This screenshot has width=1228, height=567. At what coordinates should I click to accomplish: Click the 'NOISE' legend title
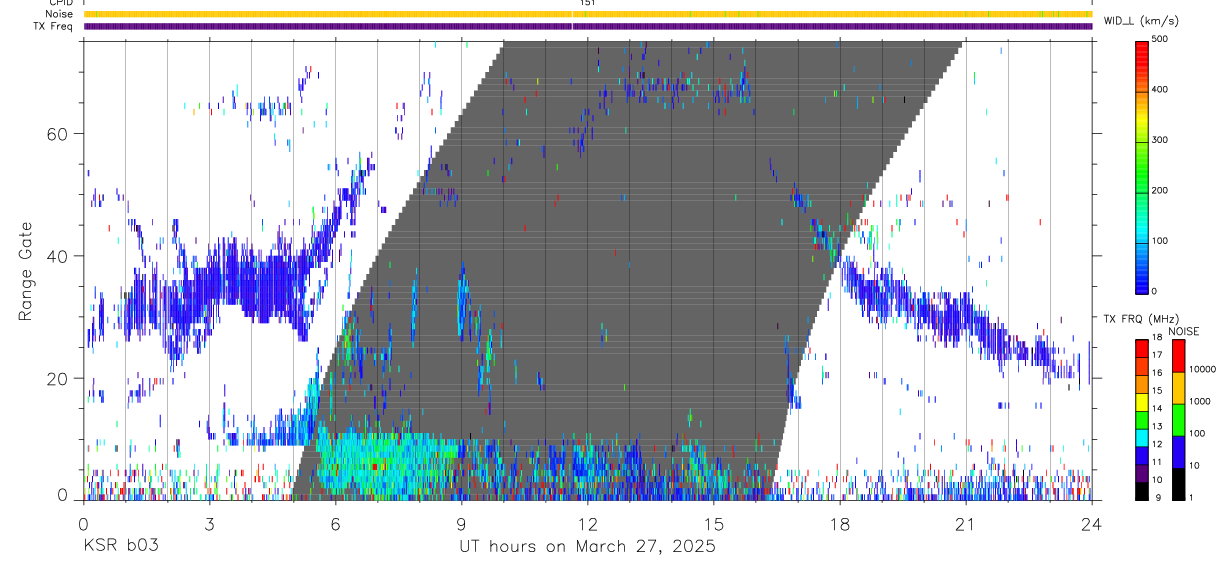pyautogui.click(x=1184, y=331)
